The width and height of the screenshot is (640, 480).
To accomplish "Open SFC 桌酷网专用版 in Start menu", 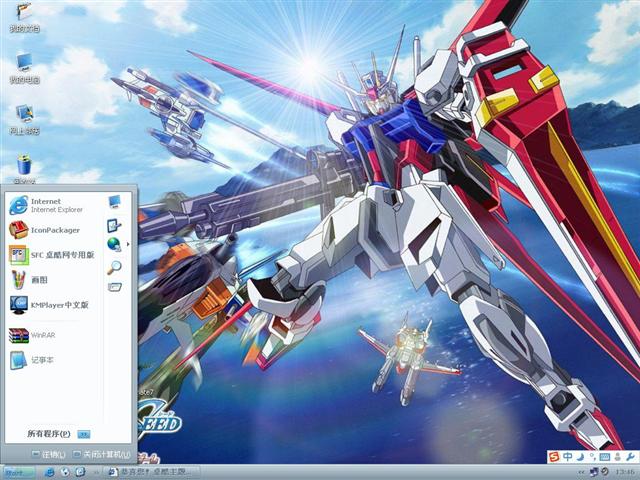I will (51, 255).
